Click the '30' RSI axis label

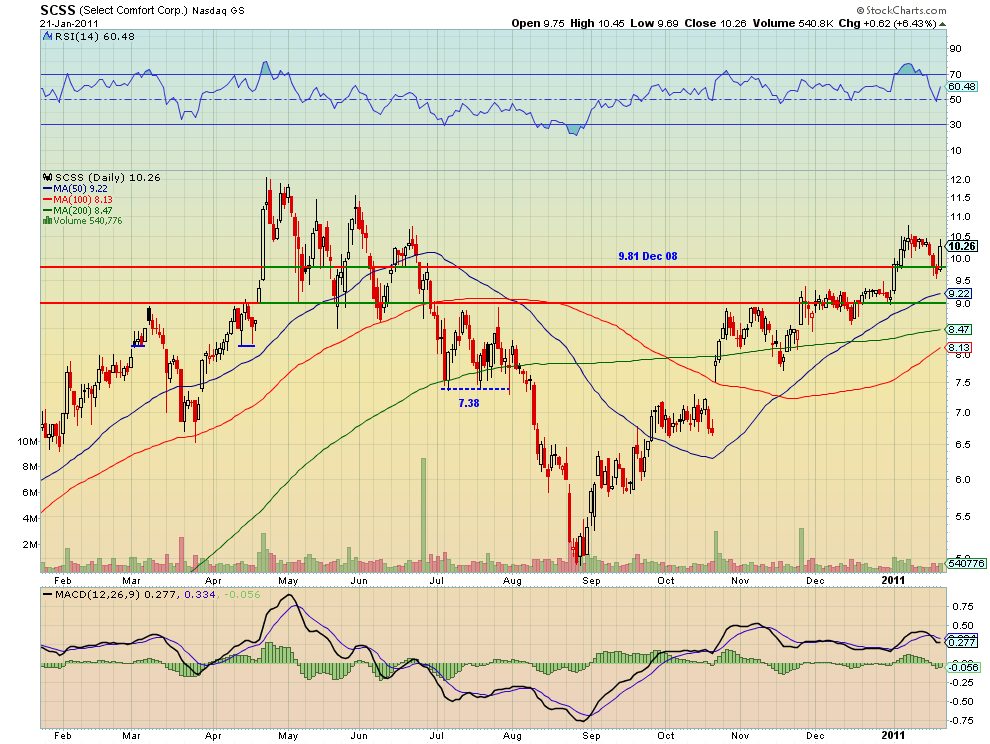click(x=955, y=125)
